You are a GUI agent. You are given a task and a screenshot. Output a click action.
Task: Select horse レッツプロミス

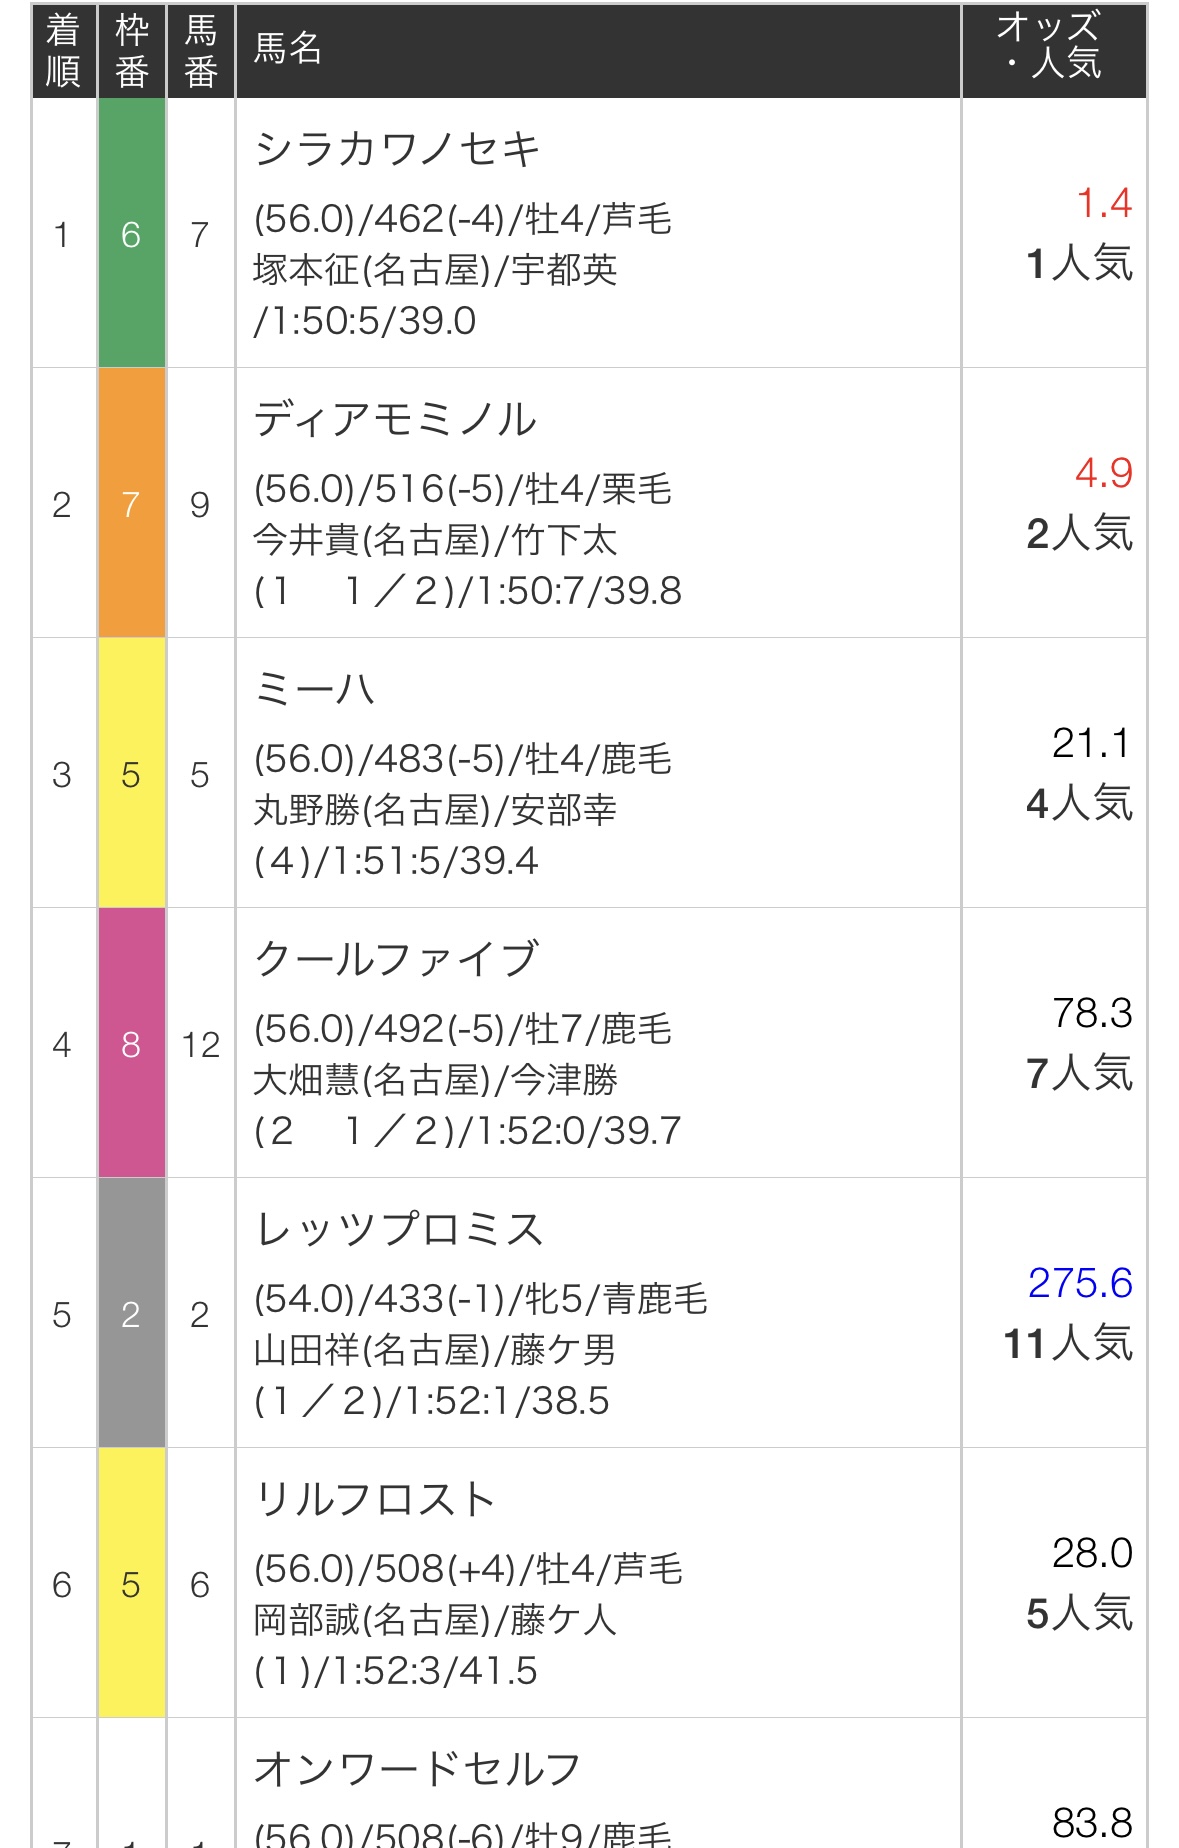[x=399, y=1229]
